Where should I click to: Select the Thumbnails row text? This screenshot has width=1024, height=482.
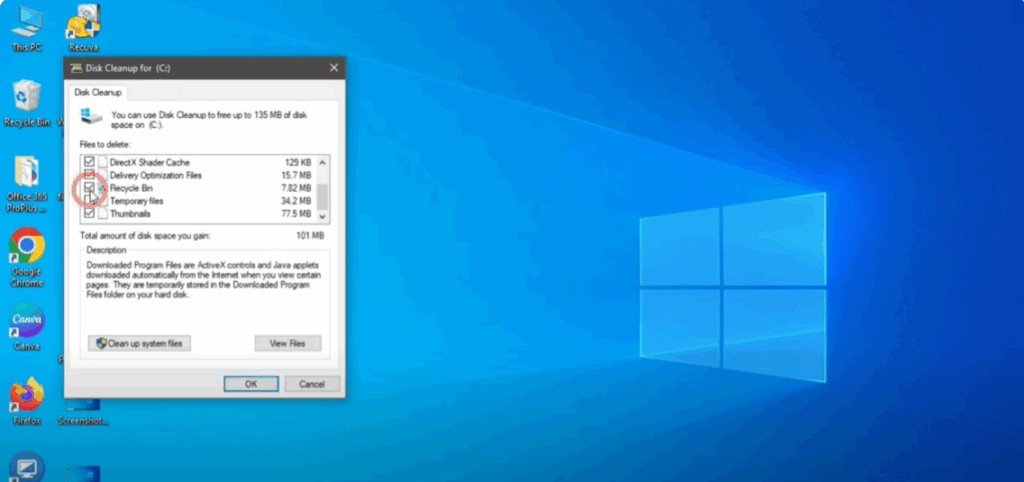[130, 214]
